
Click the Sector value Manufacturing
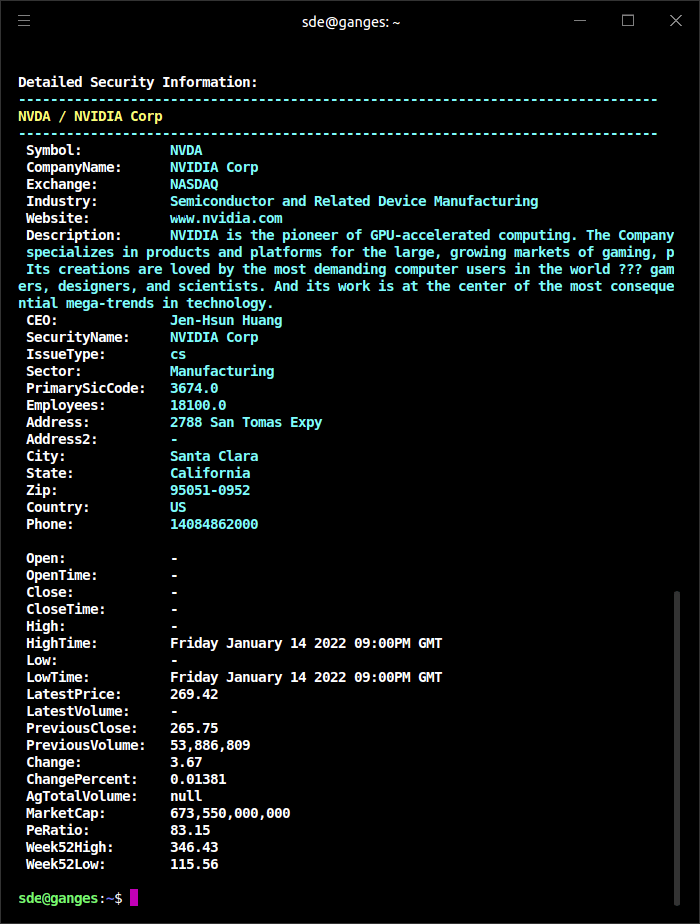click(x=222, y=372)
